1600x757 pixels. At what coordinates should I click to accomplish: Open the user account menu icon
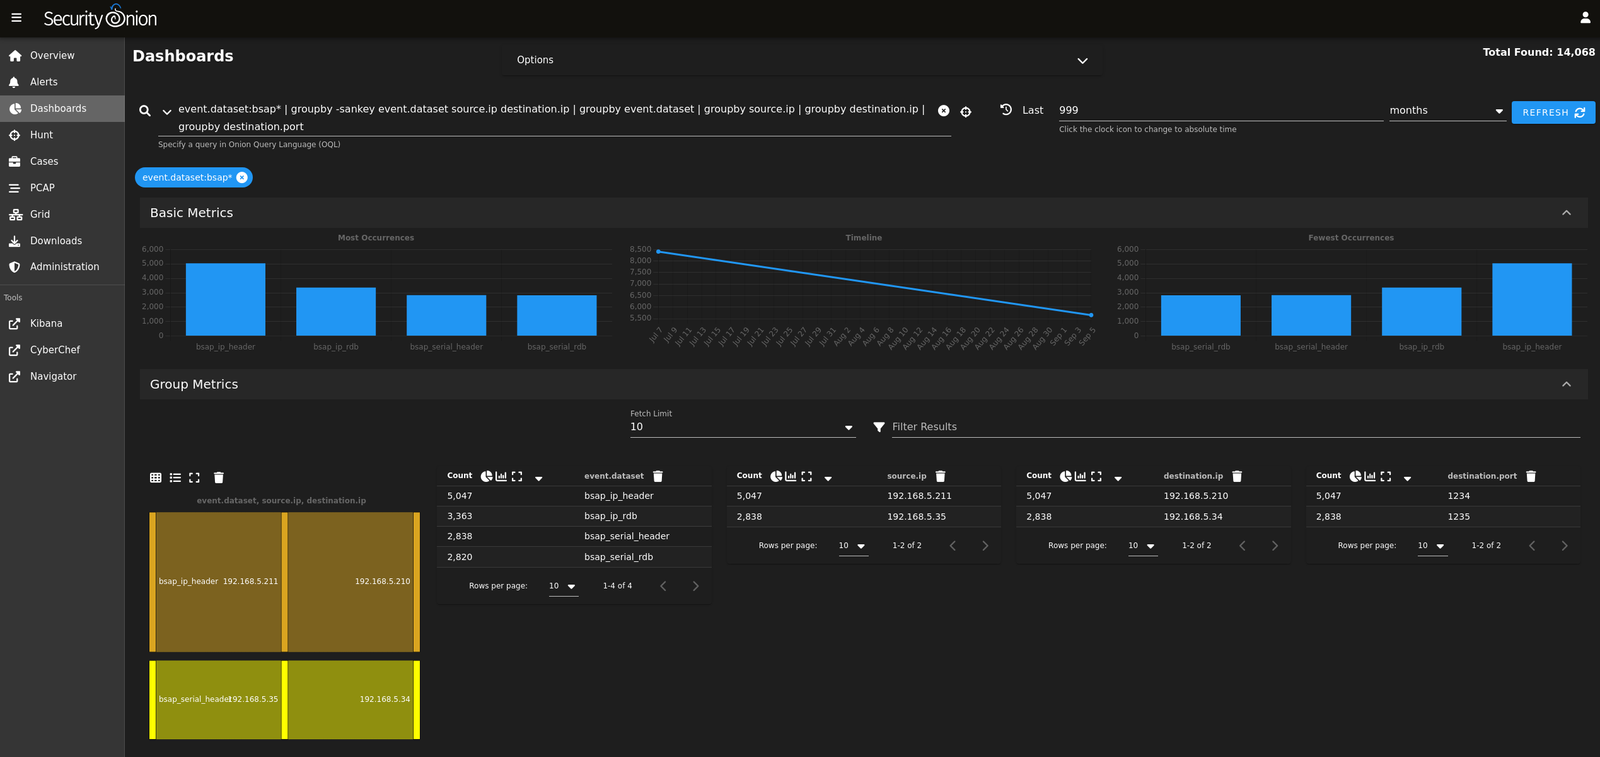coord(1585,18)
